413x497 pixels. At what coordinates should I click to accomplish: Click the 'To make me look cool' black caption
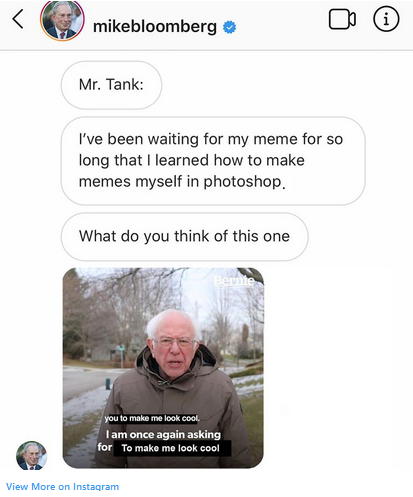tap(172, 448)
